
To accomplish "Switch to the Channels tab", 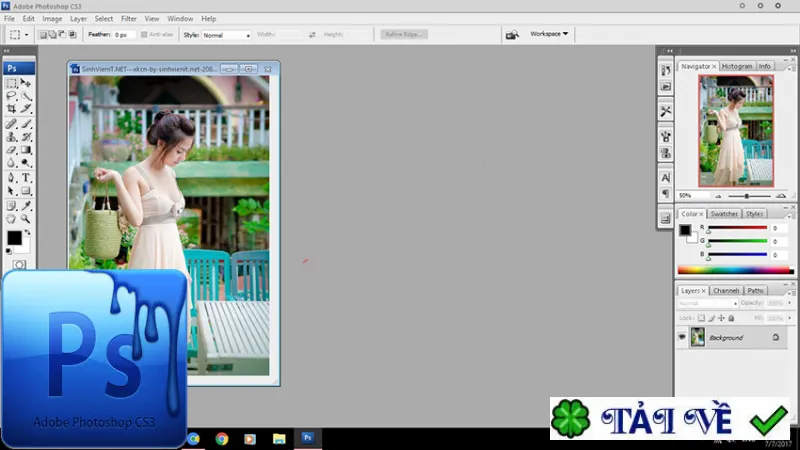I will pyautogui.click(x=726, y=290).
